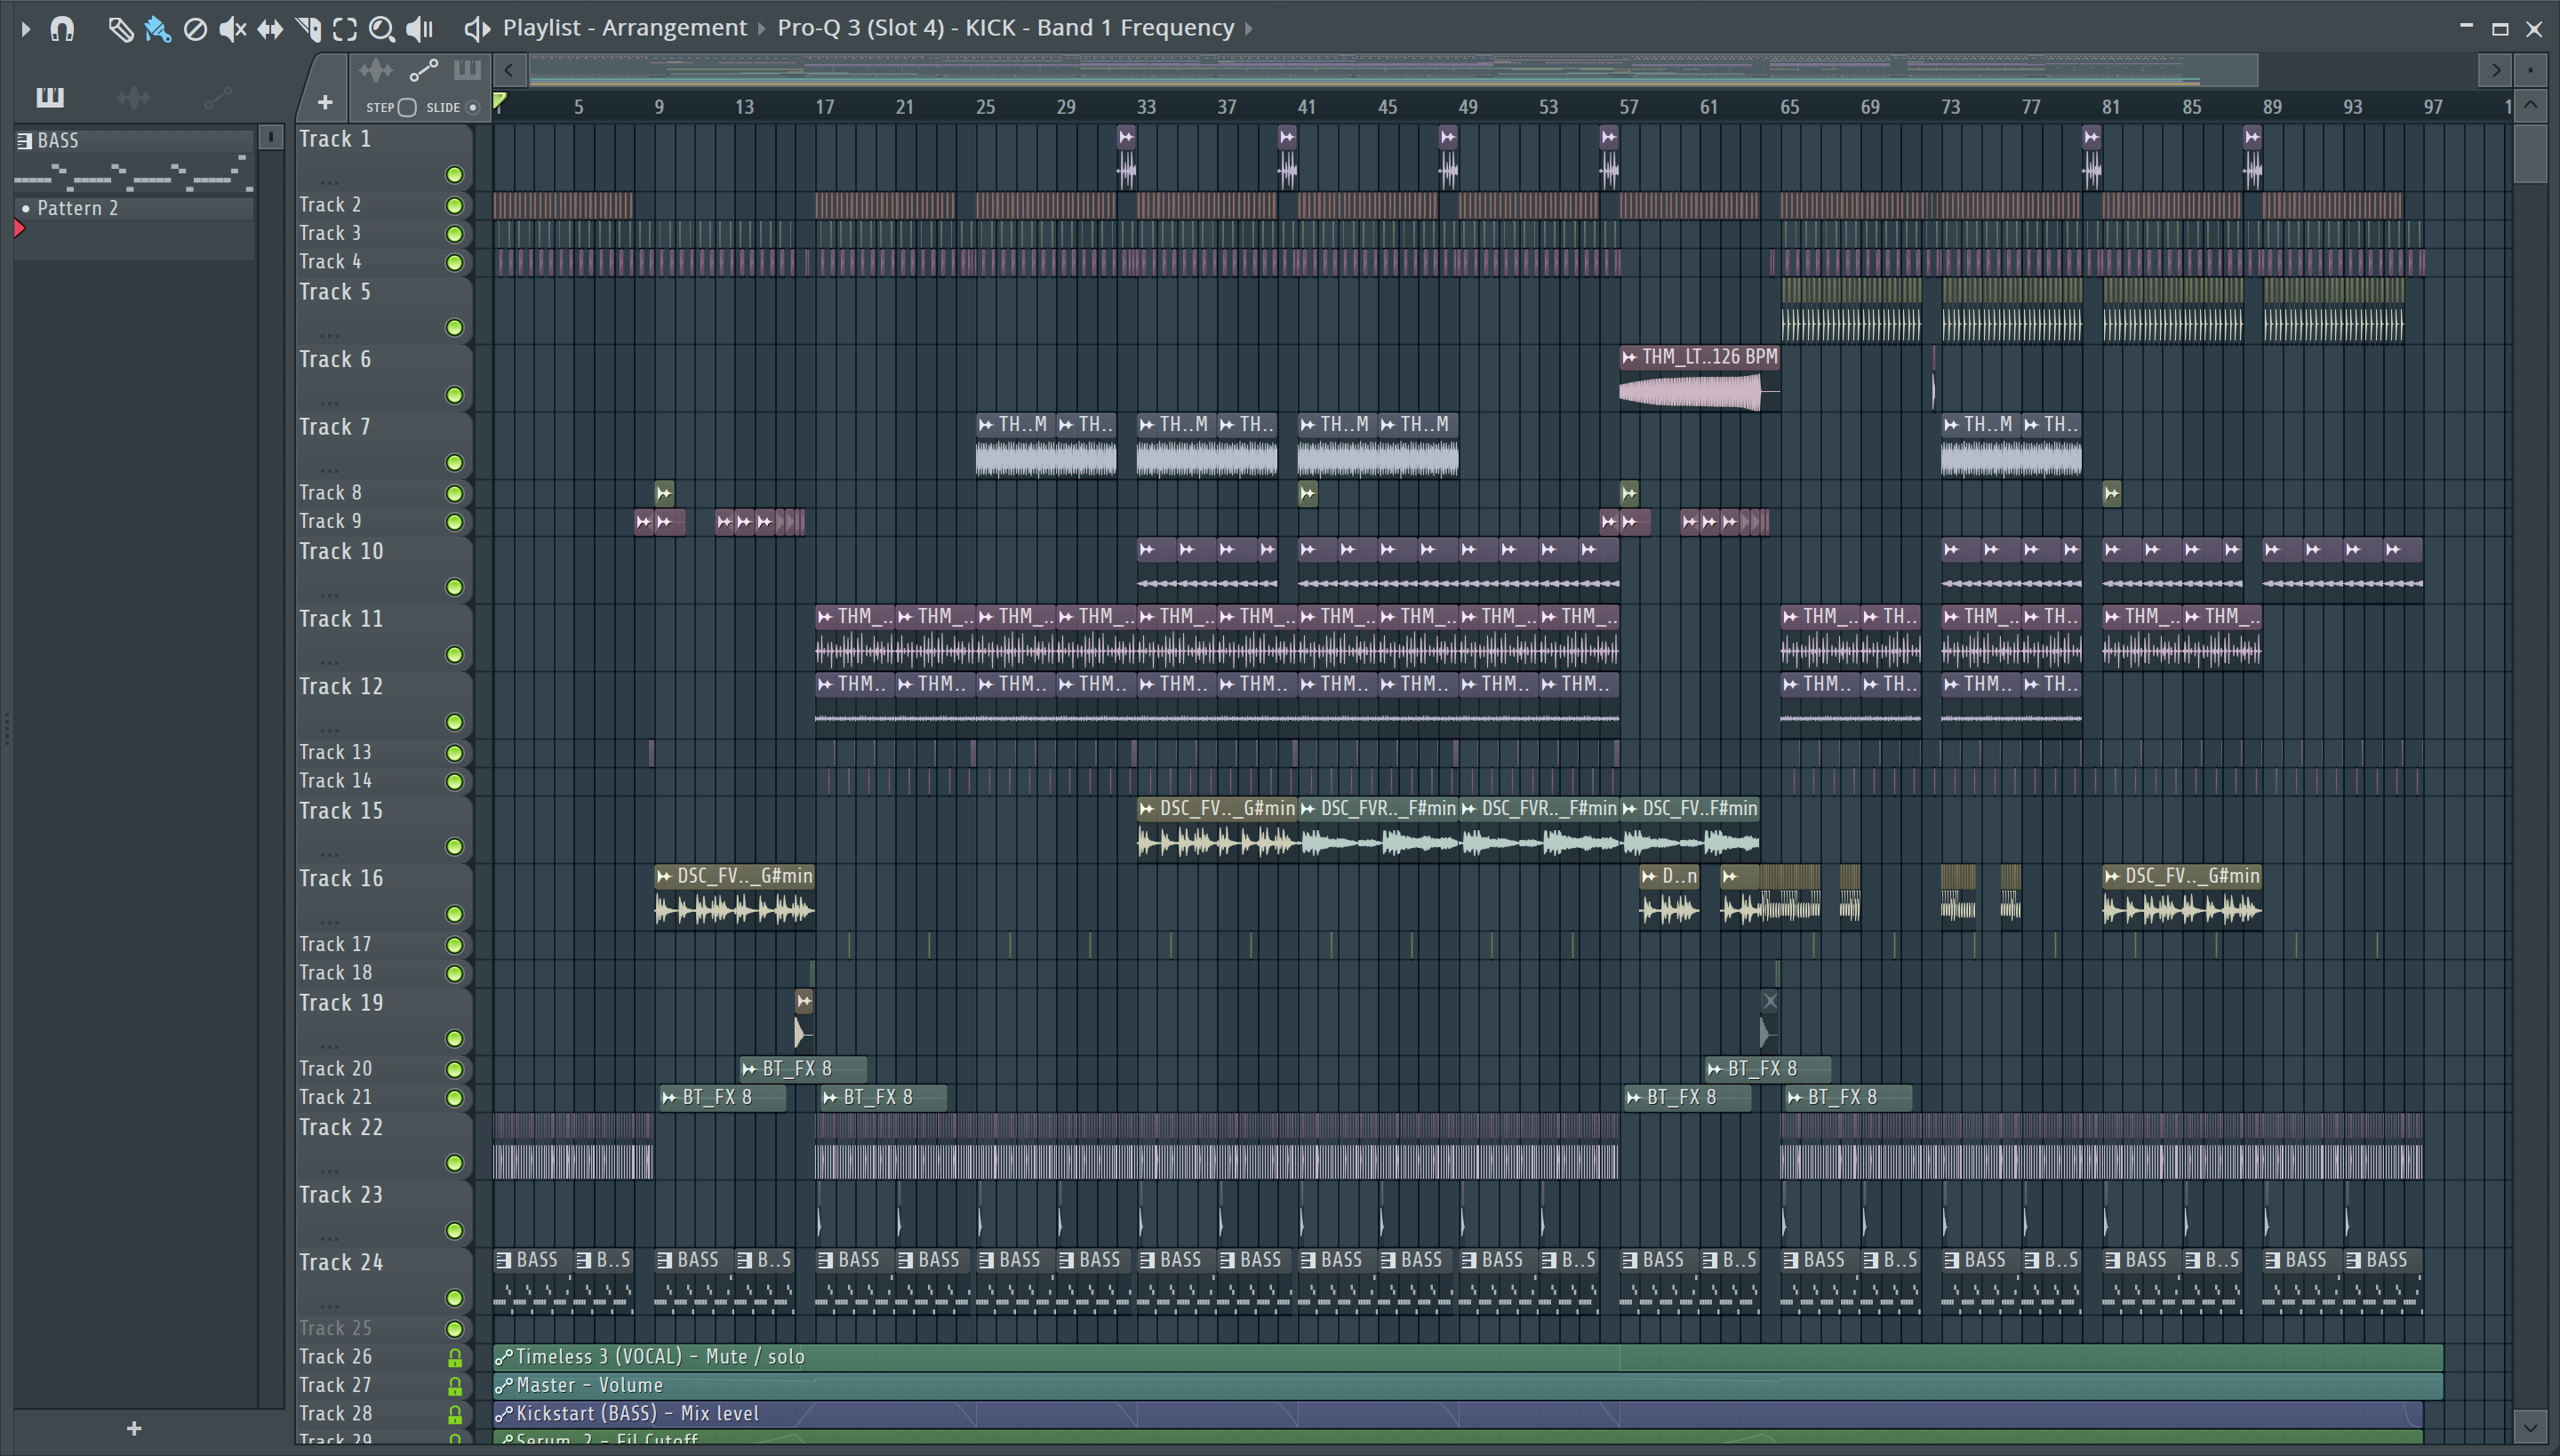Image resolution: width=2560 pixels, height=1456 pixels.
Task: Select Pattern 2 in the picker
Action: click(x=134, y=208)
